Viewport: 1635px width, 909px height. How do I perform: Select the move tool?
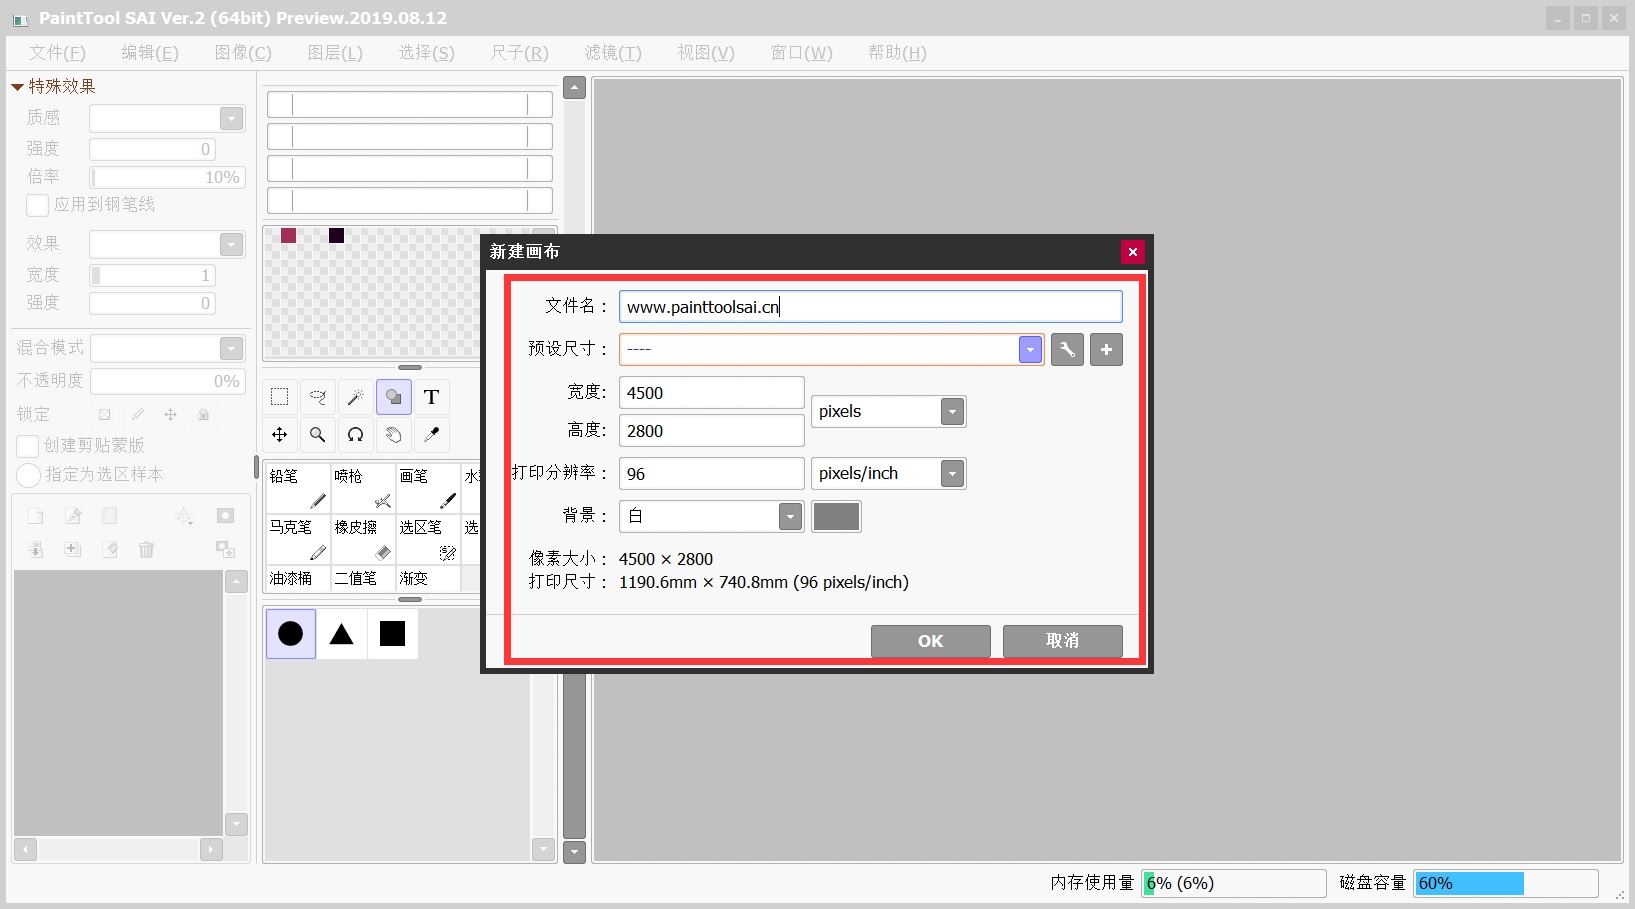click(x=280, y=435)
